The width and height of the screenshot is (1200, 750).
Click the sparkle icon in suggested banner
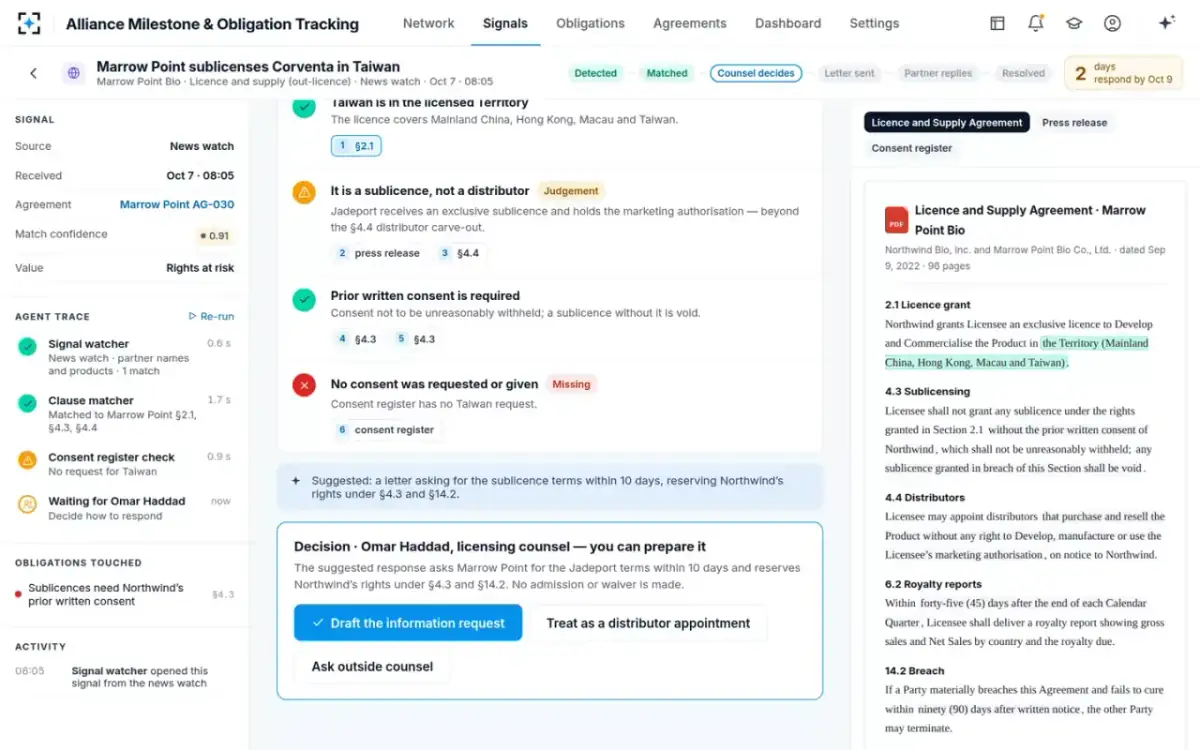pos(296,481)
